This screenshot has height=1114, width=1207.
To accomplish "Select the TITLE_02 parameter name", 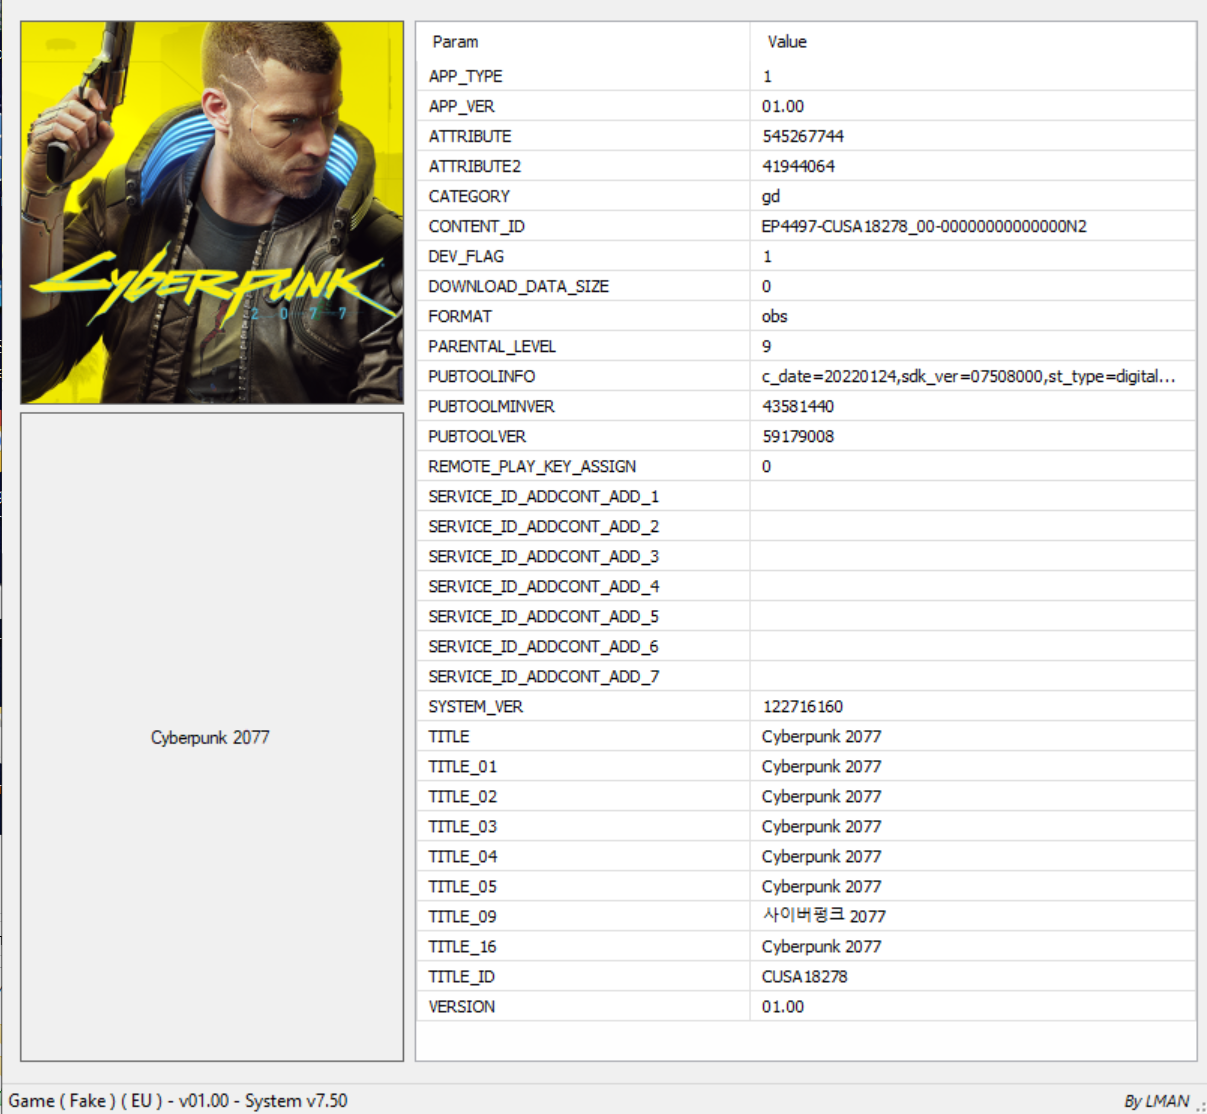I will coord(462,796).
